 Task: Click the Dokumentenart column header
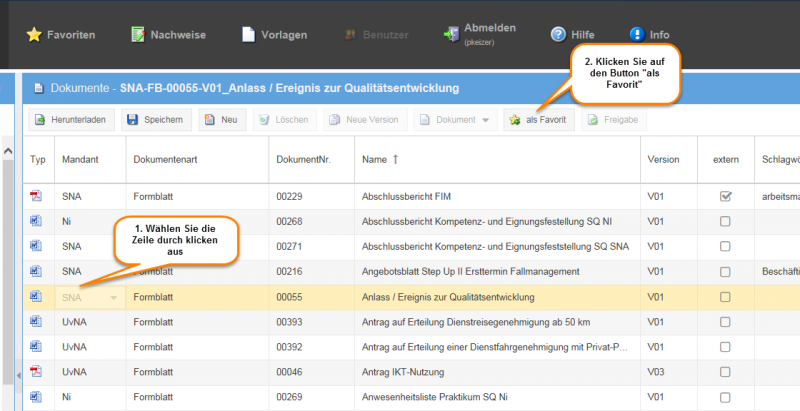[165, 160]
